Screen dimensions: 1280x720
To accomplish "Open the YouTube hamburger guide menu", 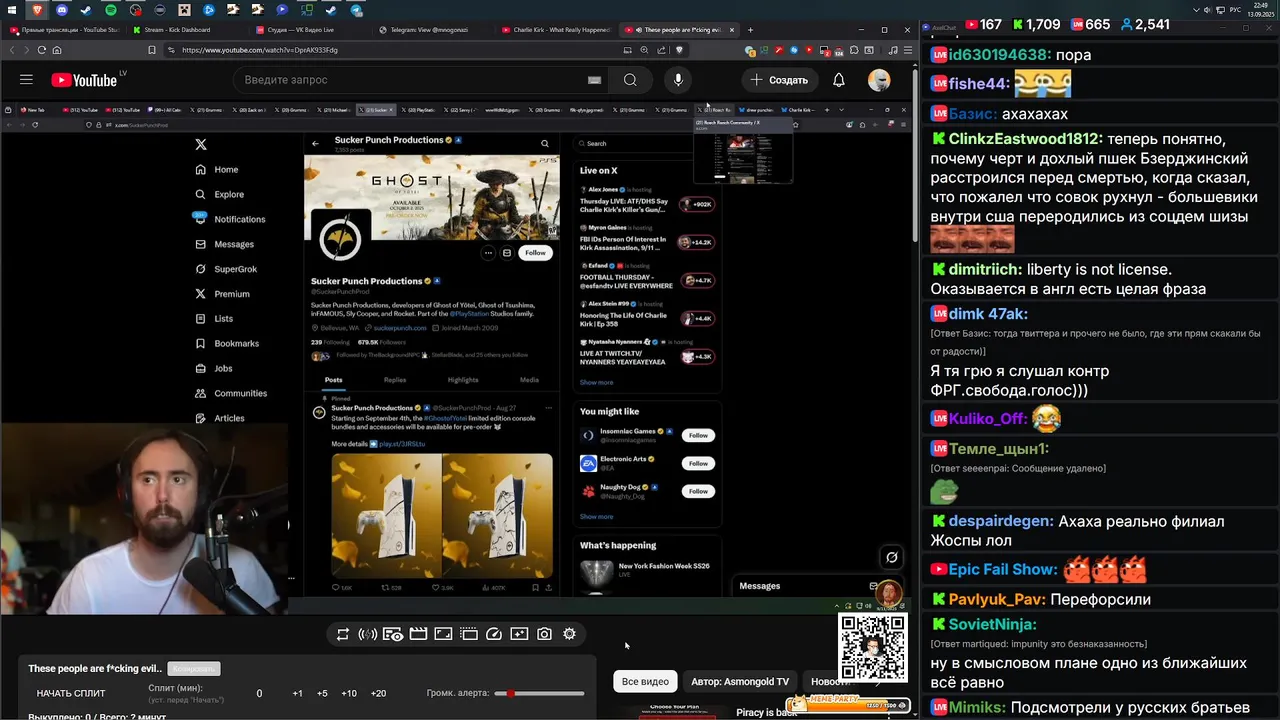I will click(x=26, y=80).
